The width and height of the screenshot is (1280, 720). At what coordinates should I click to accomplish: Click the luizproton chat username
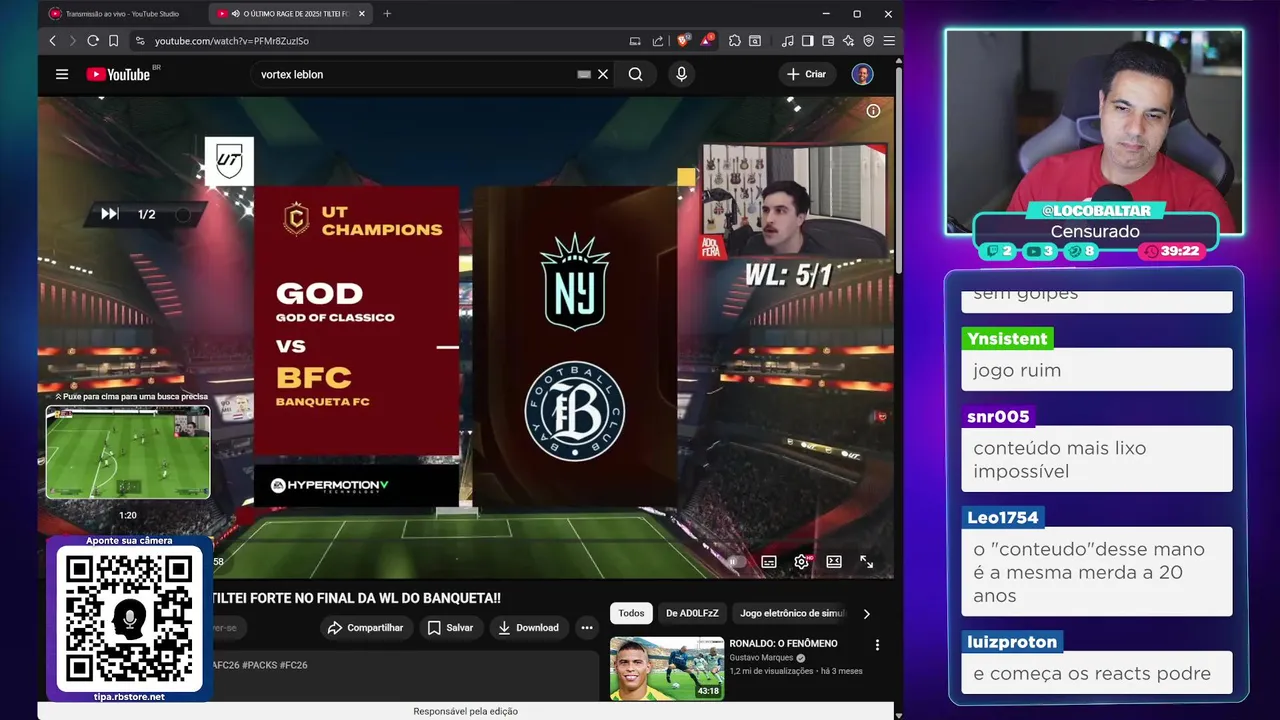coord(1012,641)
